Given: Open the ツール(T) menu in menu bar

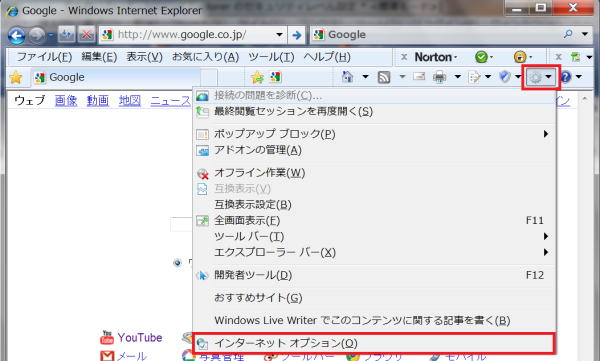Looking at the screenshot, I should (271, 57).
